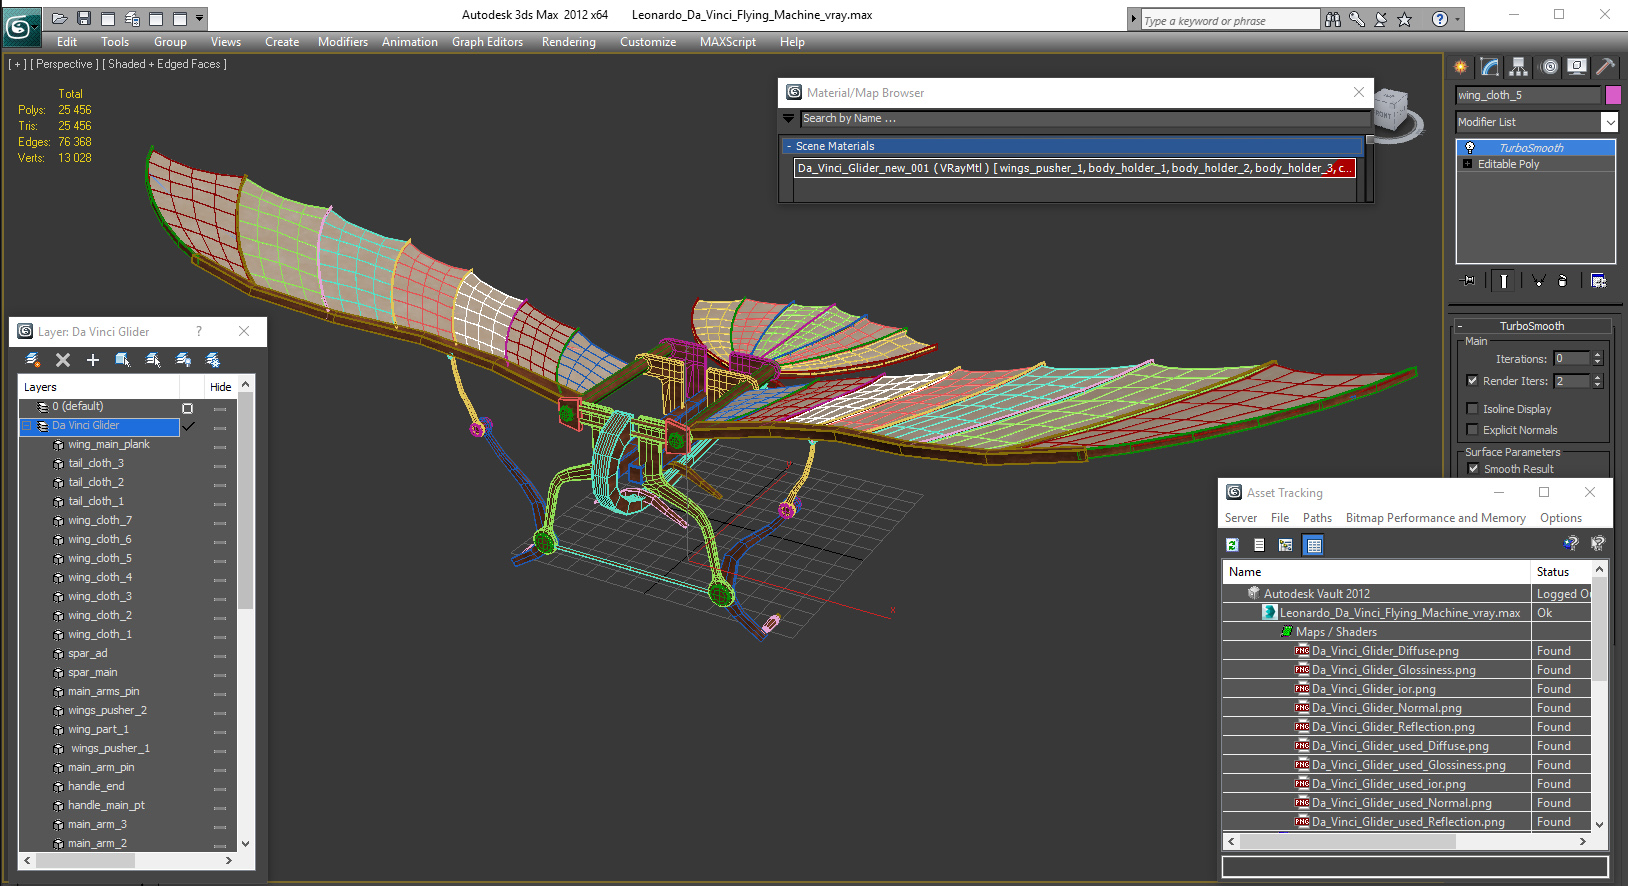Viewport: 1628px width, 886px height.
Task: Open the Modifiers menu
Action: (x=343, y=42)
